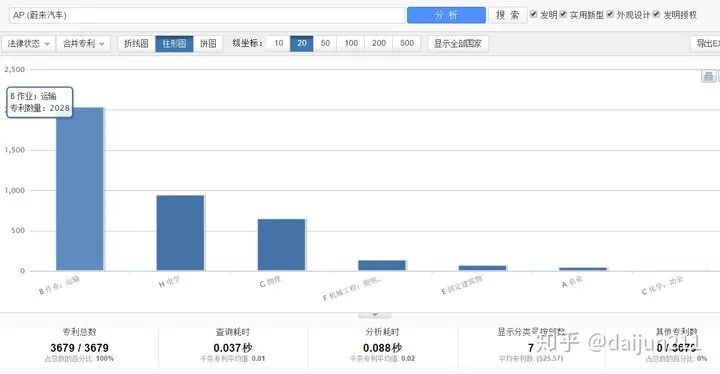Switch to 柱形图 bar chart view
Image resolution: width=720 pixels, height=374 pixels.
(174, 44)
